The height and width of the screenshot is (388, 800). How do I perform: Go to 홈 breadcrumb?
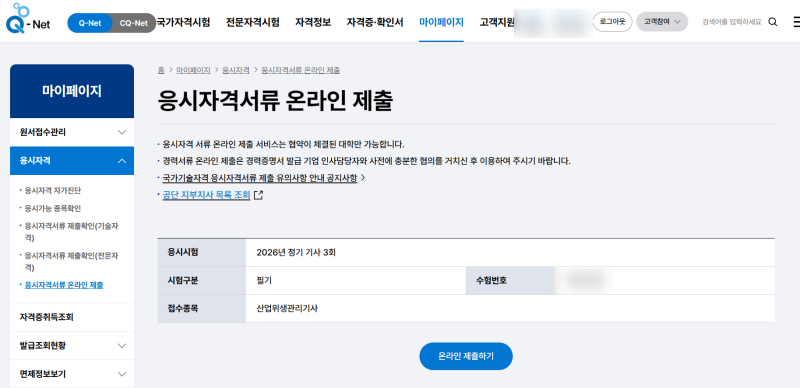click(x=161, y=70)
